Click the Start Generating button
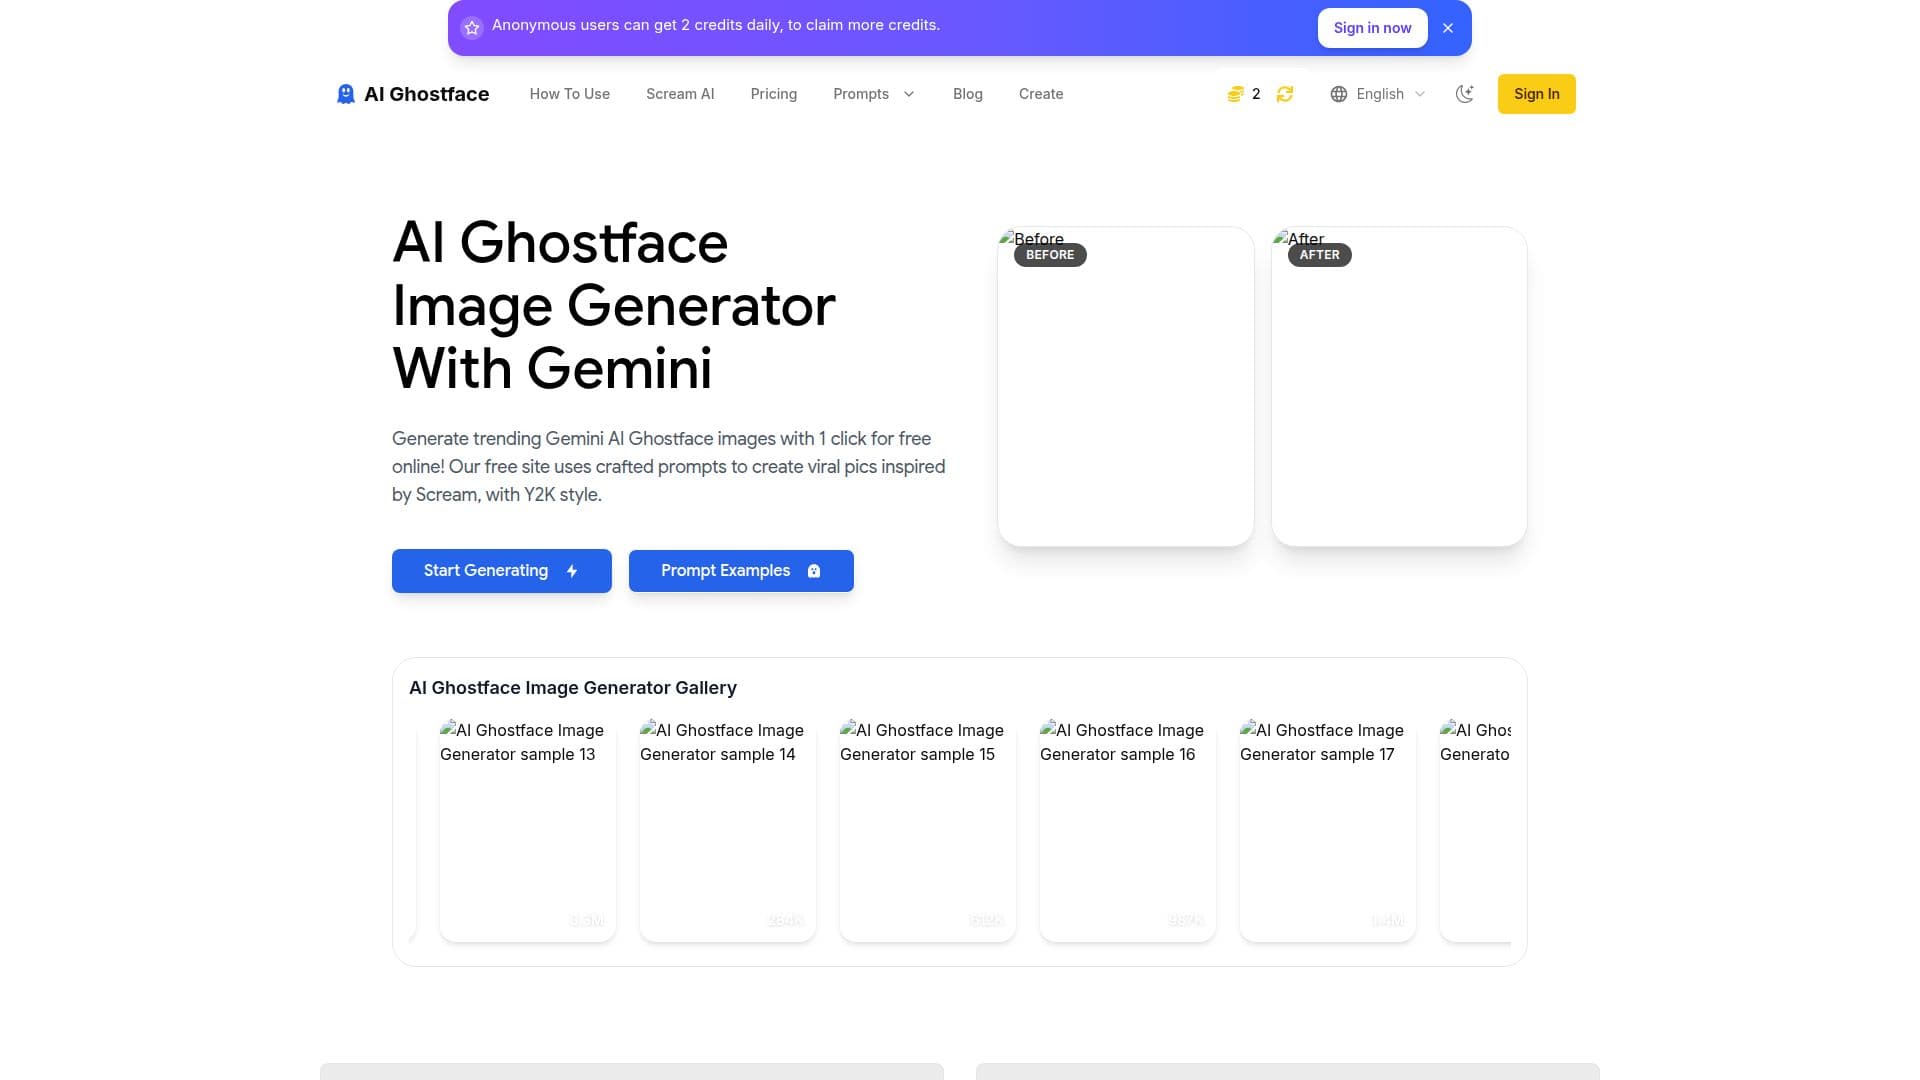This screenshot has height=1080, width=1920. [x=501, y=571]
